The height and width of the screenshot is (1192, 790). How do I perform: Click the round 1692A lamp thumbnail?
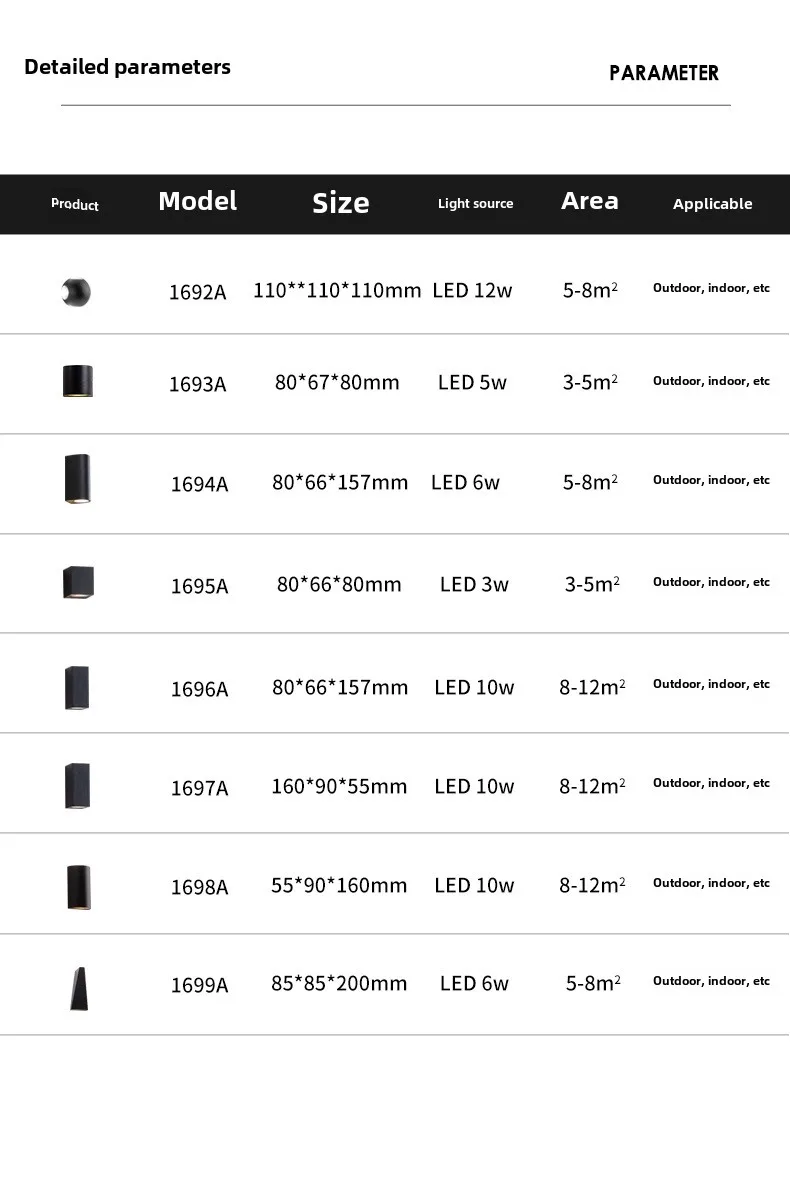click(x=76, y=292)
